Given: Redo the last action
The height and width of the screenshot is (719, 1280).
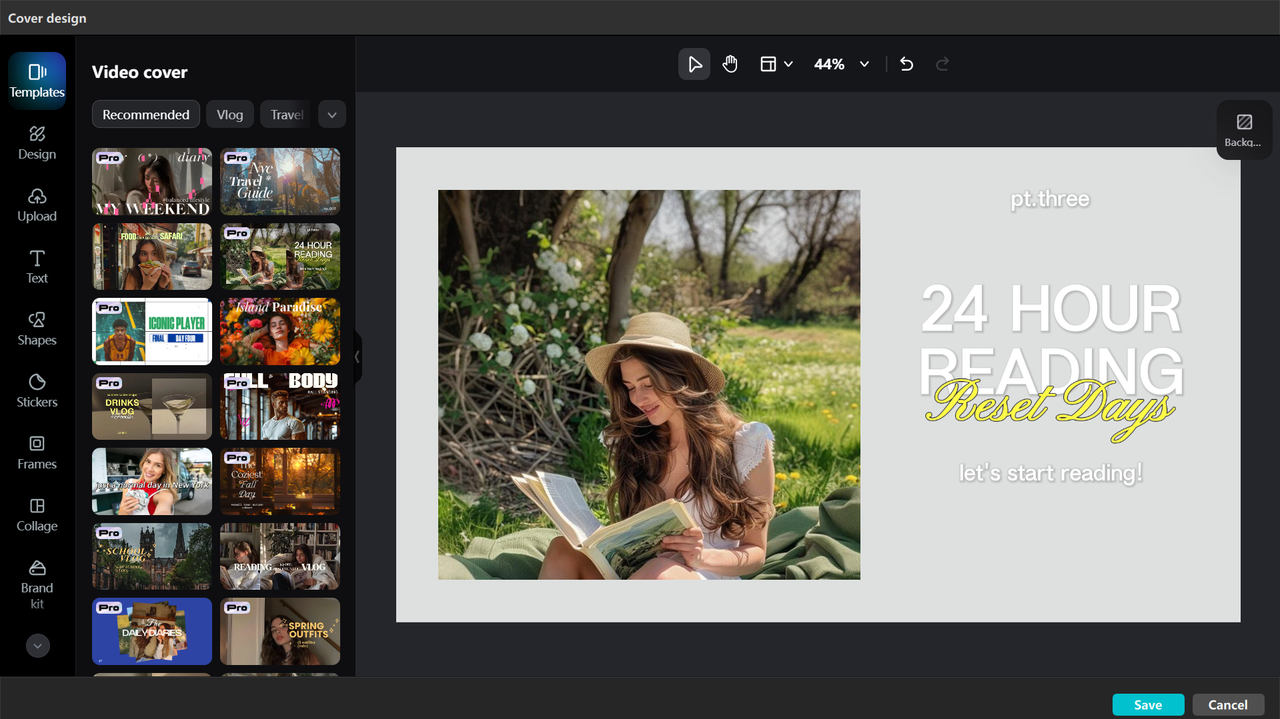Looking at the screenshot, I should [942, 64].
